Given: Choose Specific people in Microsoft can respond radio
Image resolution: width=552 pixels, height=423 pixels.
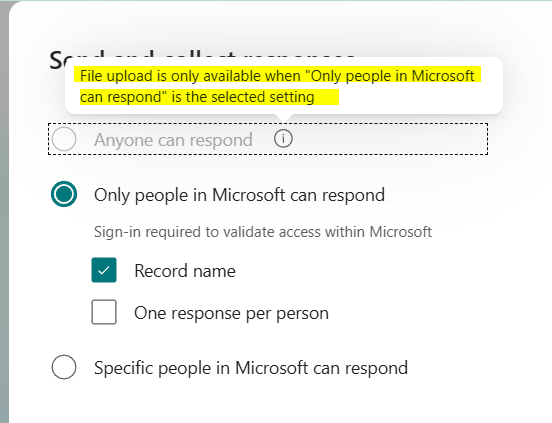Looking at the screenshot, I should click(x=64, y=367).
